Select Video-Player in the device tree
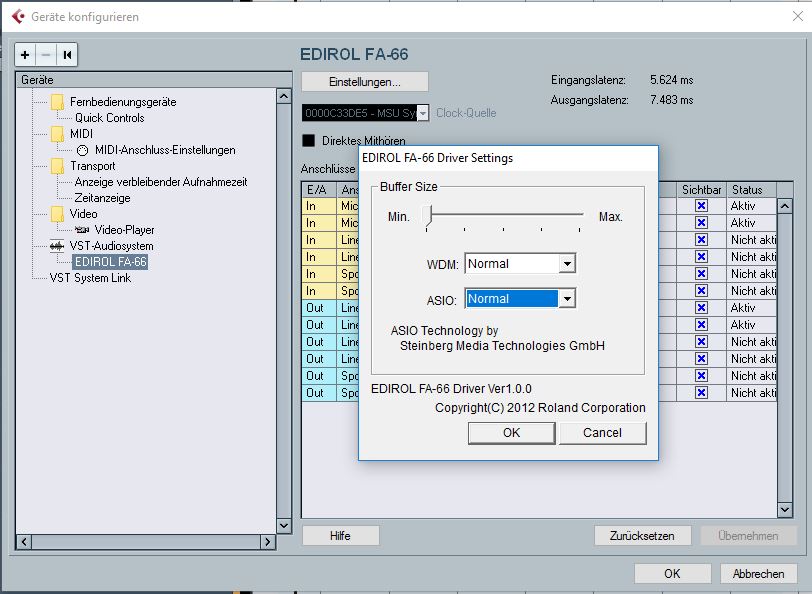812x594 pixels. coord(124,230)
